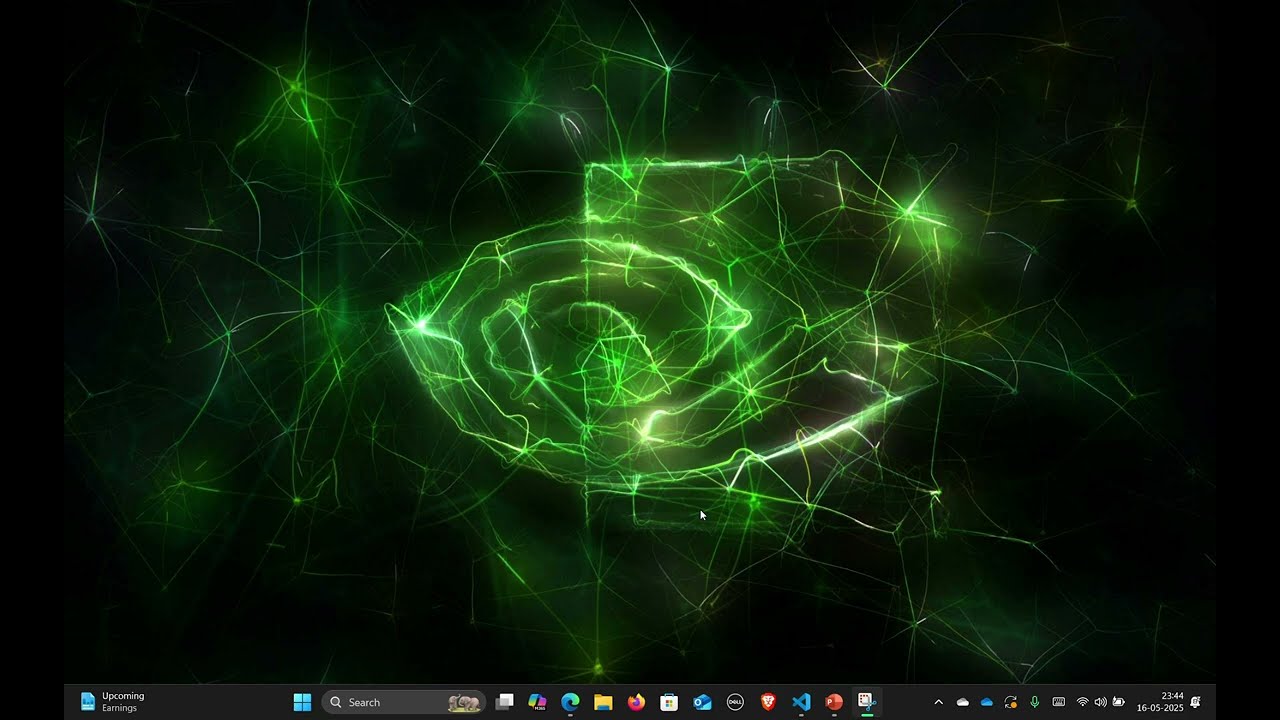Show hidden system tray icons
Image resolution: width=1280 pixels, height=720 pixels.
(938, 702)
